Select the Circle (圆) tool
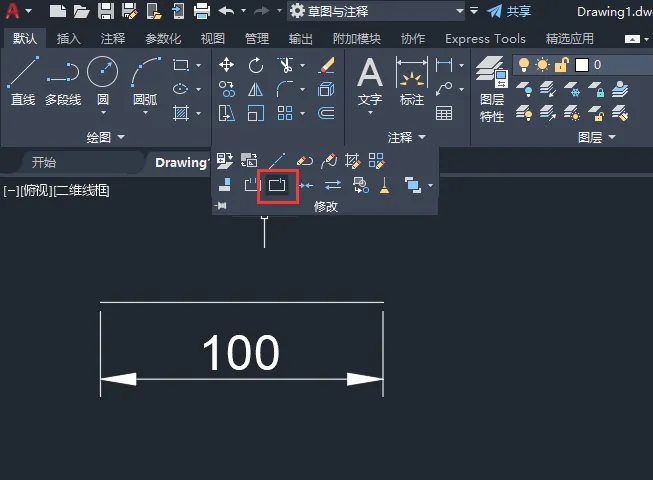The width and height of the screenshot is (653, 480). coord(102,82)
